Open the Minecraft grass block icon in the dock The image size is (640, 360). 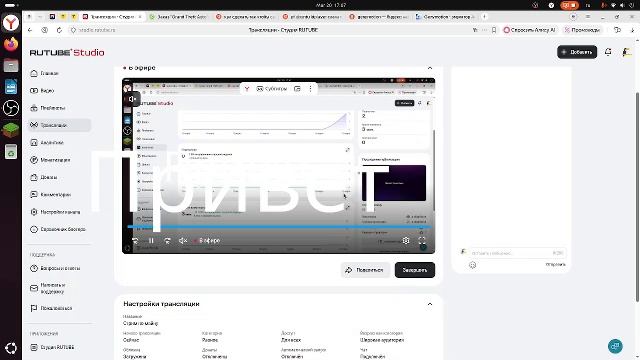pos(11,130)
